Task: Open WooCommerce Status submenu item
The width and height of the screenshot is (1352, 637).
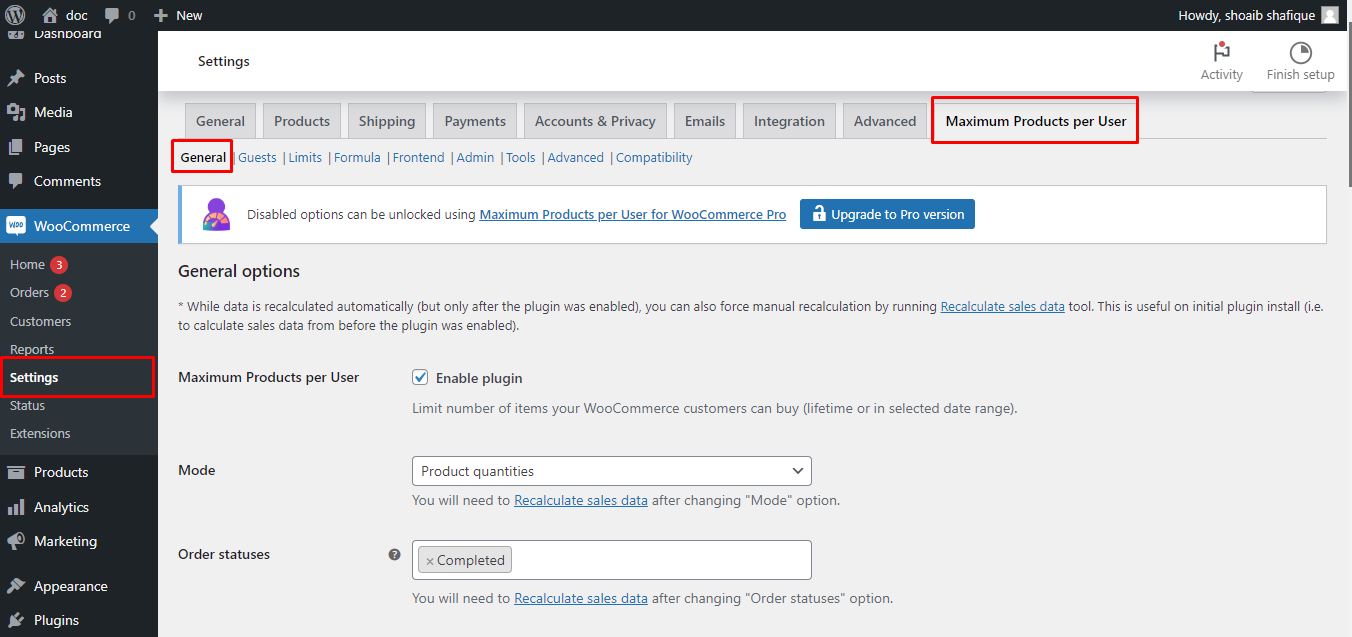Action: [x=28, y=405]
